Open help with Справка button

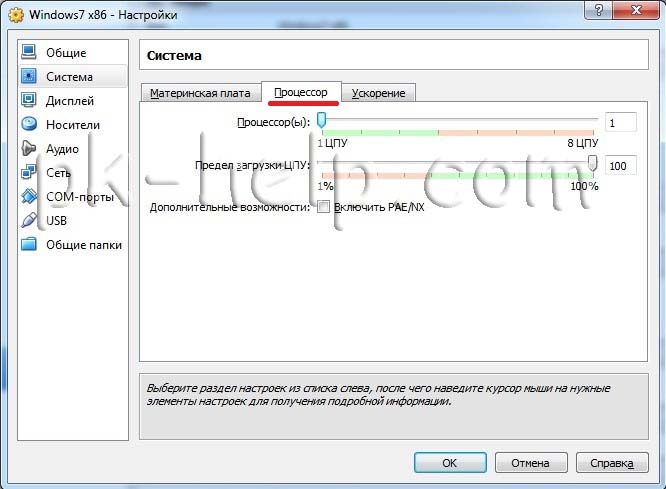612,463
